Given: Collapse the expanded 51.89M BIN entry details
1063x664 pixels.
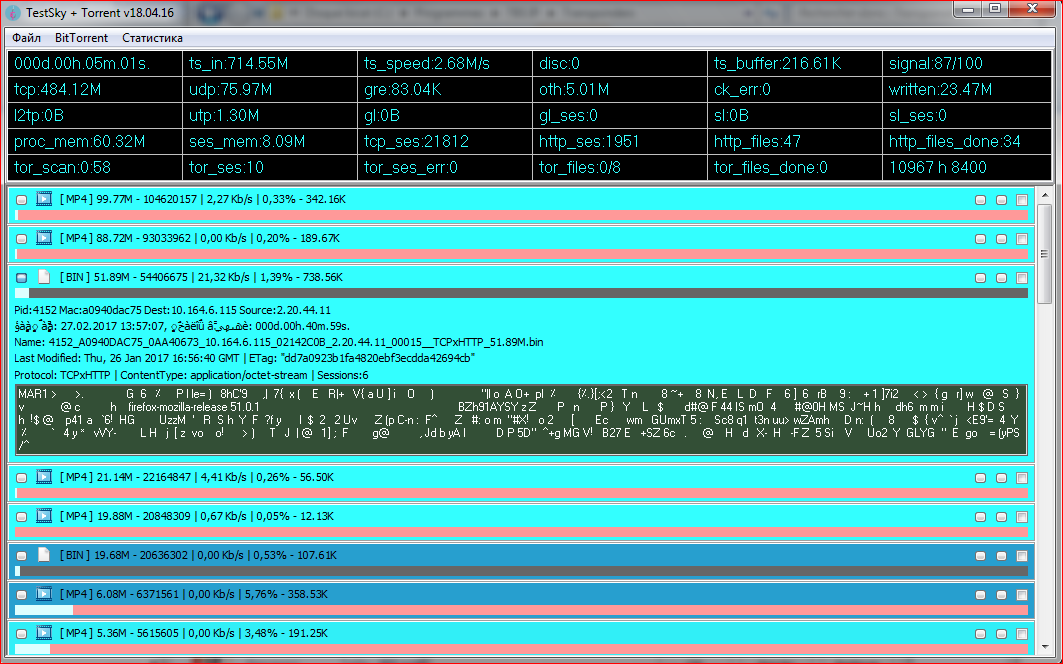Looking at the screenshot, I should [x=22, y=277].
